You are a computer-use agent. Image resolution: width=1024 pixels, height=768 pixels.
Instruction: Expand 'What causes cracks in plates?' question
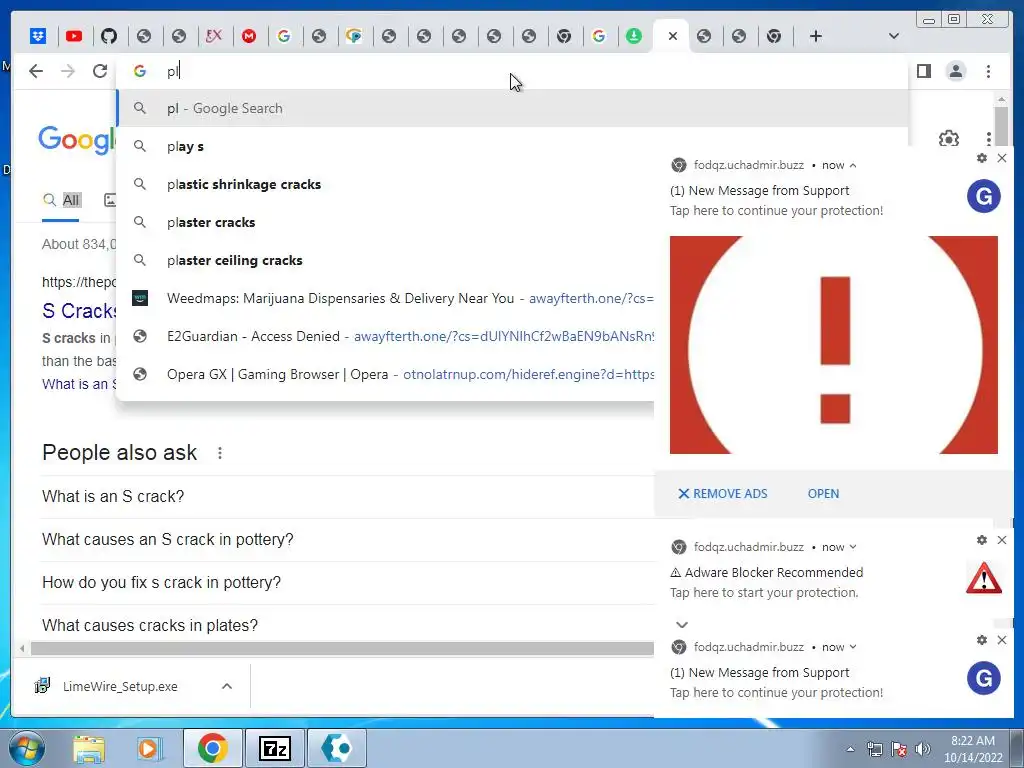tap(347, 626)
